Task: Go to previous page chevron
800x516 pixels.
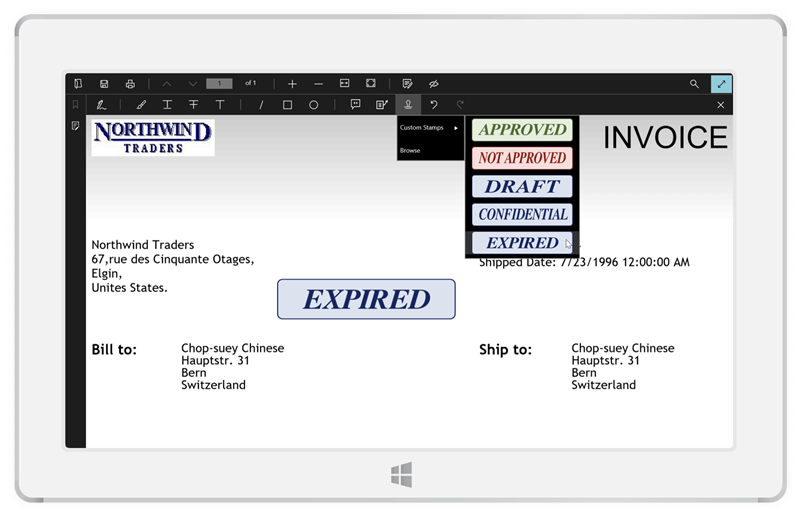Action: [166, 84]
